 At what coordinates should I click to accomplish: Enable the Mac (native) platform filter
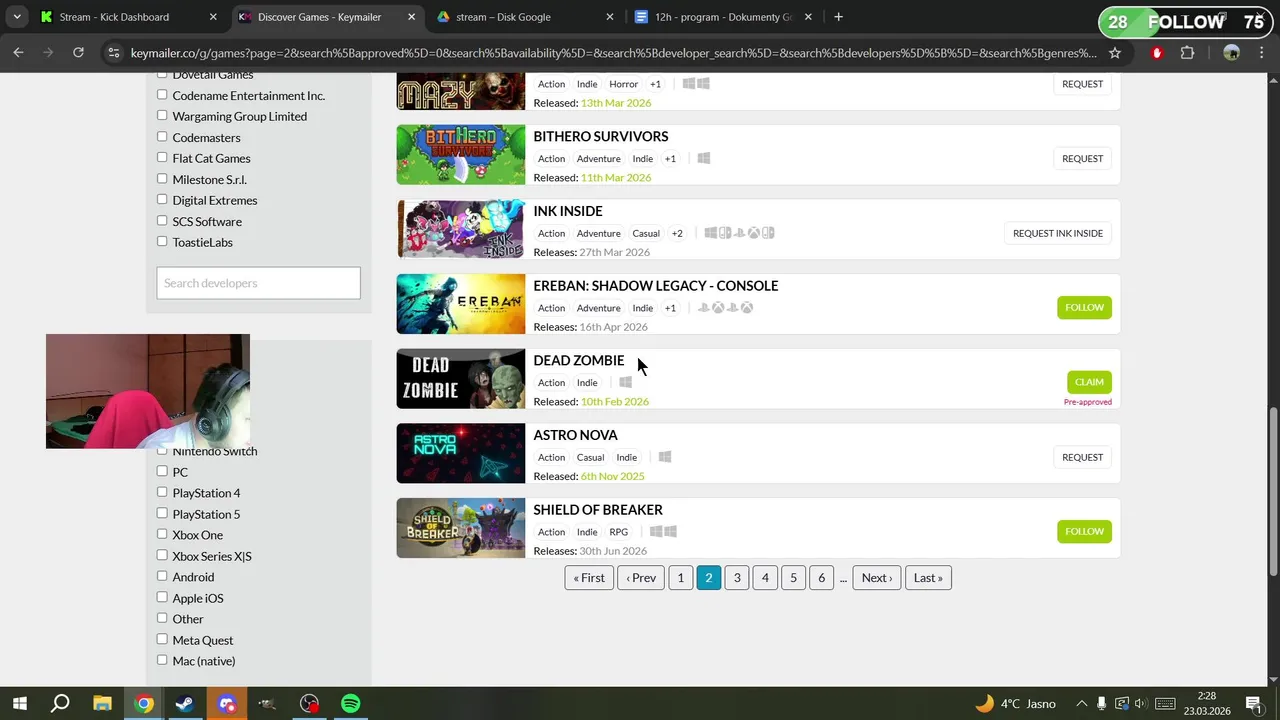point(162,661)
